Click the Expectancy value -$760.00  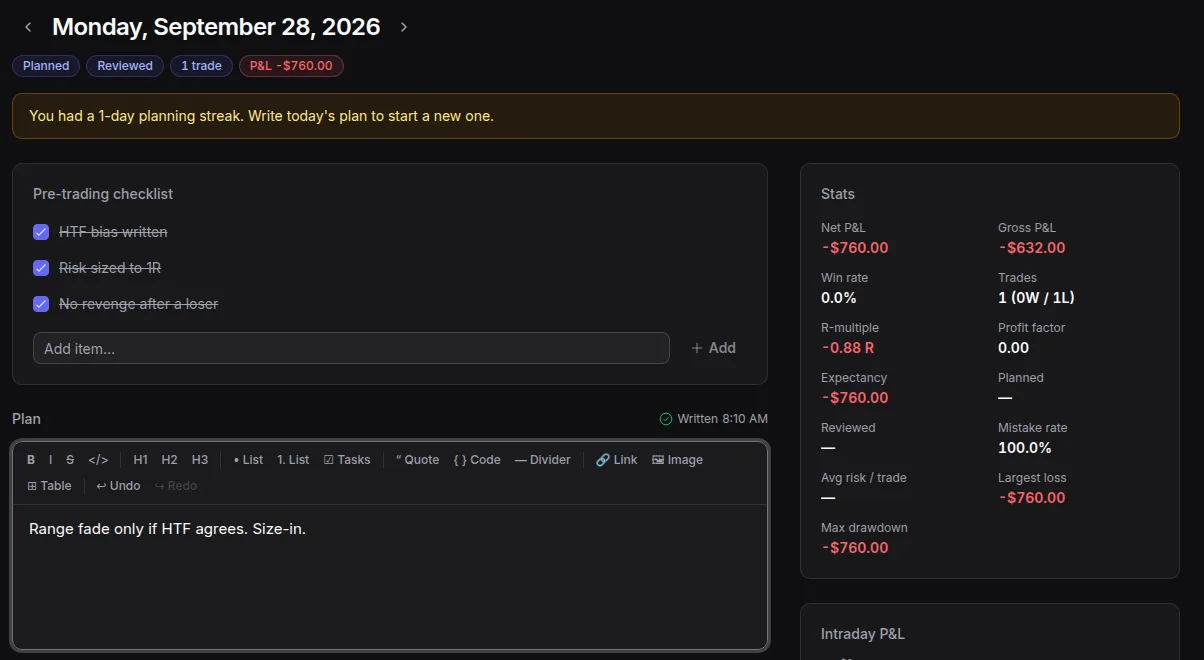(x=855, y=398)
